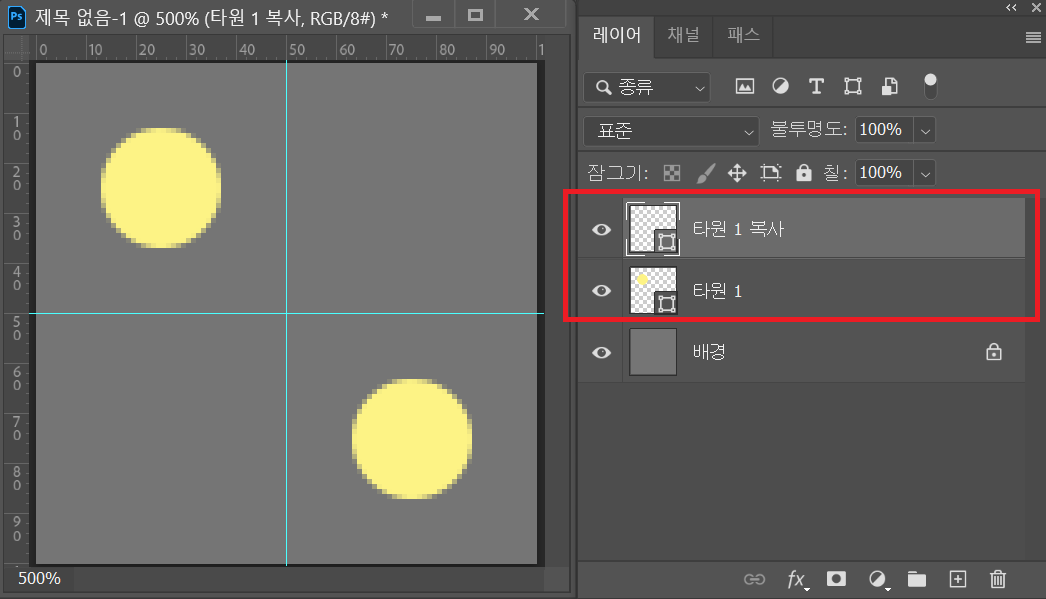Viewport: 1046px width, 599px height.
Task: Create a new group folder
Action: click(917, 579)
